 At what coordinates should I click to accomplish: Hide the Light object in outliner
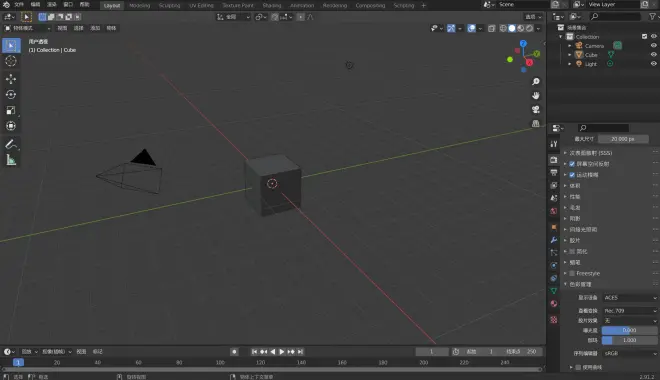[654, 64]
